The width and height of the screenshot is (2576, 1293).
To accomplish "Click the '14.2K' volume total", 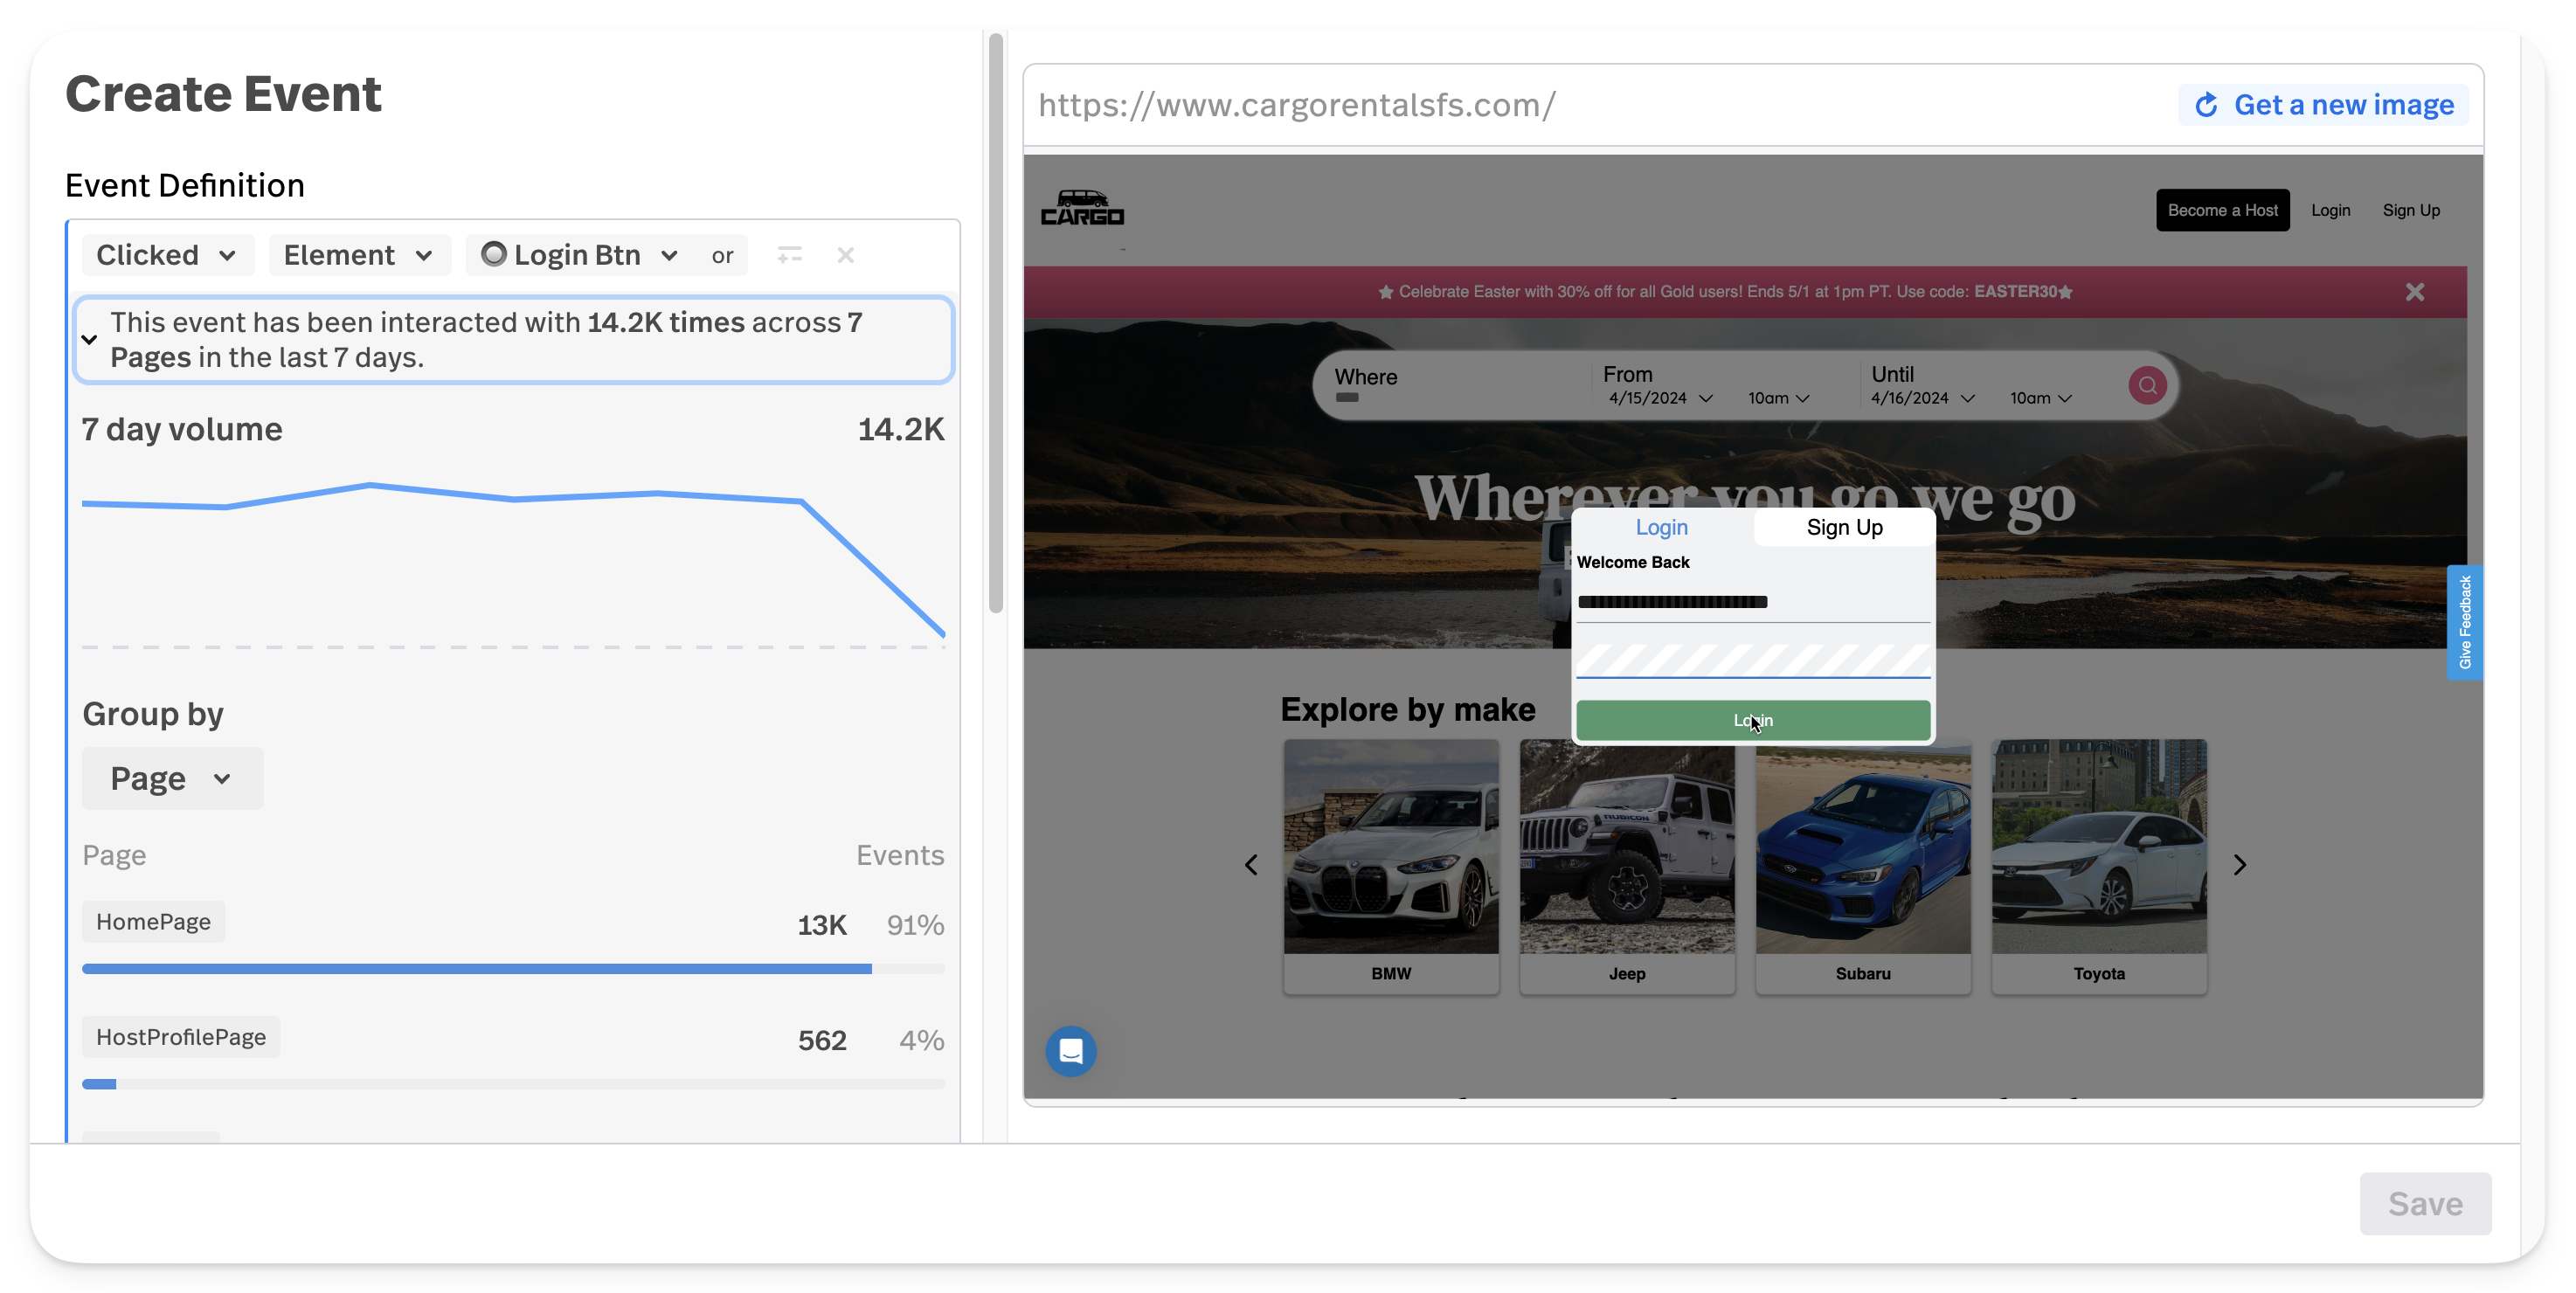I will [x=900, y=429].
